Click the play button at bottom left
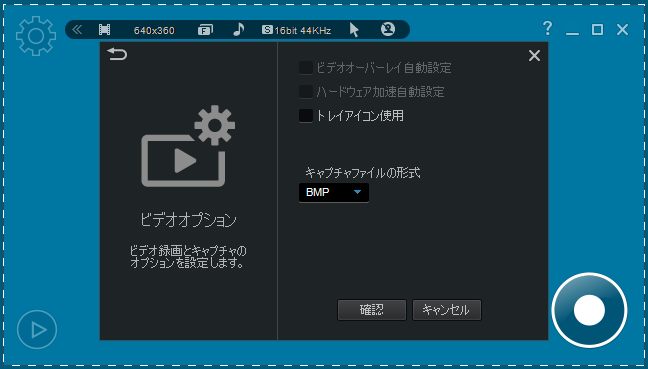The width and height of the screenshot is (648, 369). 37,330
